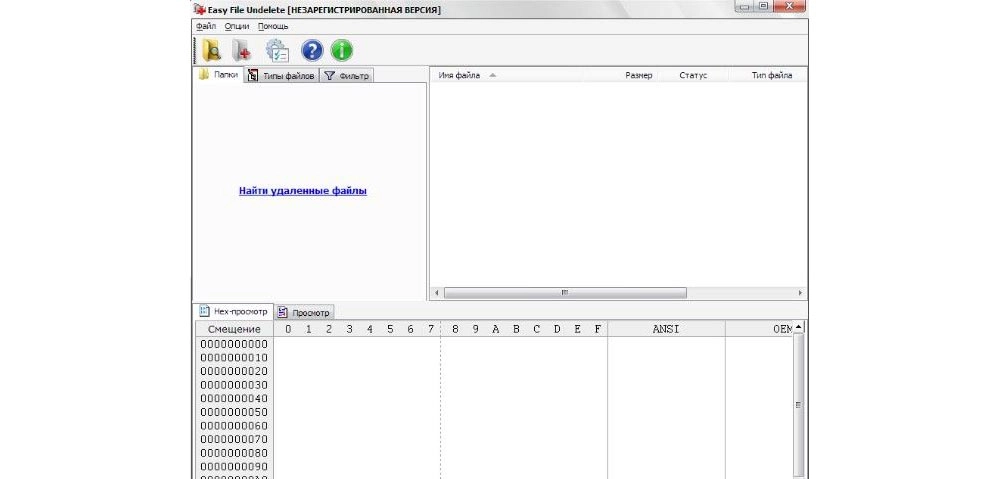Open help via blue question icon
The image size is (1000, 479).
pyautogui.click(x=312, y=50)
